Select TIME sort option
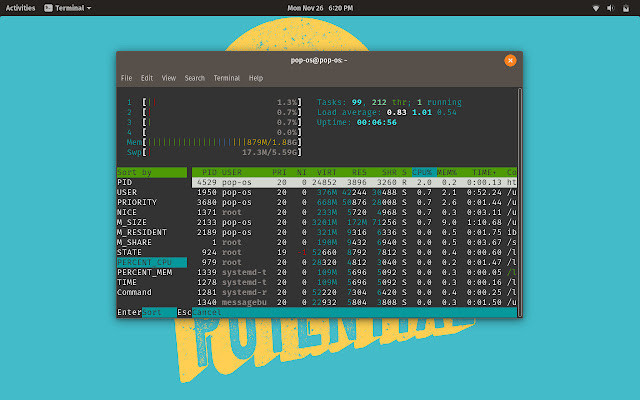The width and height of the screenshot is (640, 400). coord(152,282)
